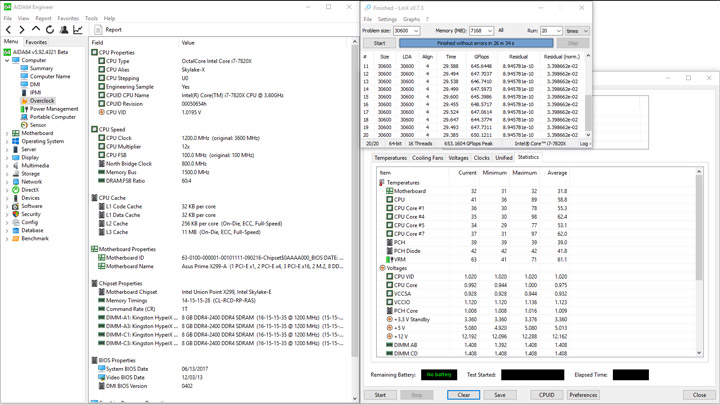Click the Clear button
This screenshot has width=720, height=405.
coord(463,395)
